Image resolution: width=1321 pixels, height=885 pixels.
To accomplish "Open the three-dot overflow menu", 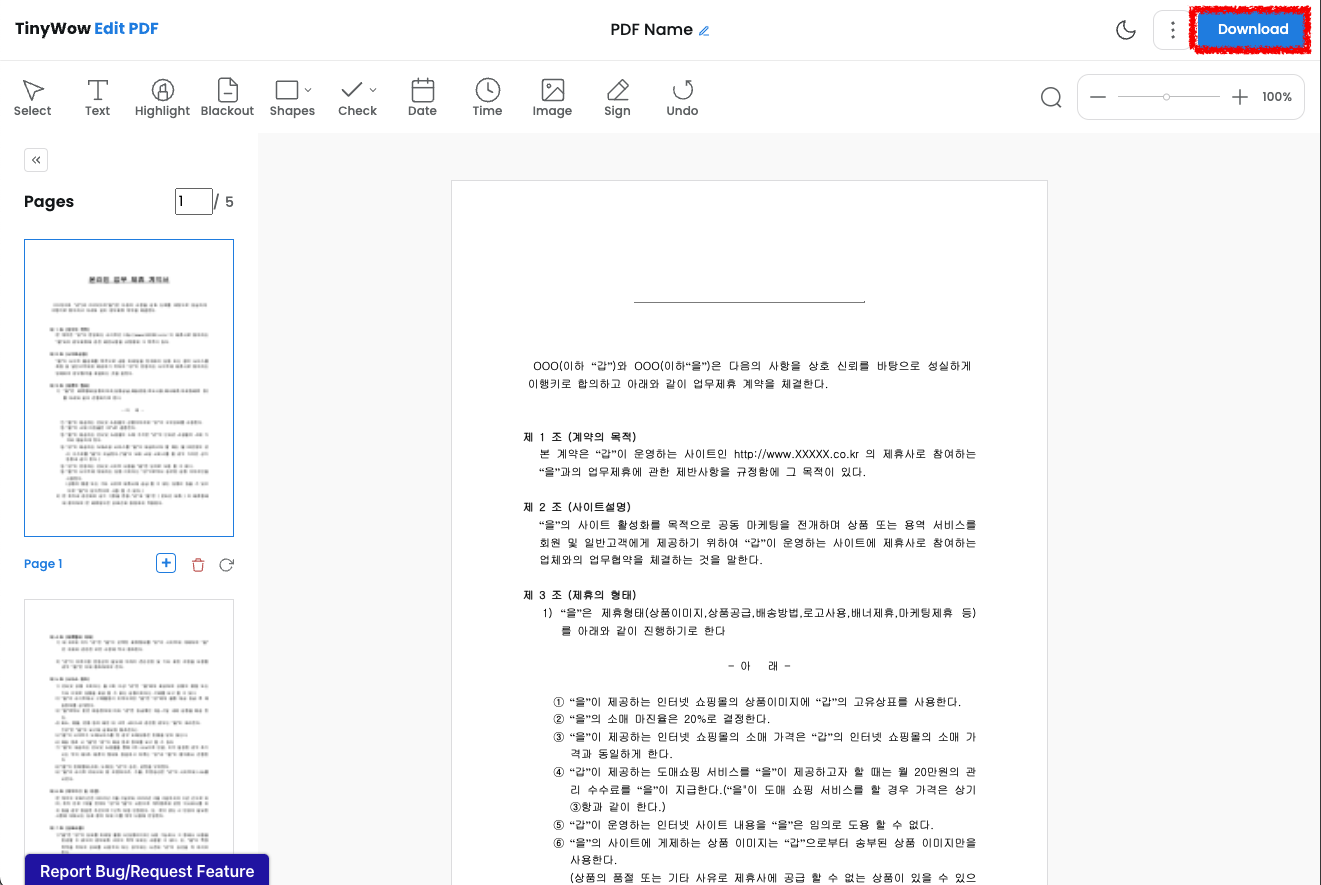I will (x=1171, y=29).
